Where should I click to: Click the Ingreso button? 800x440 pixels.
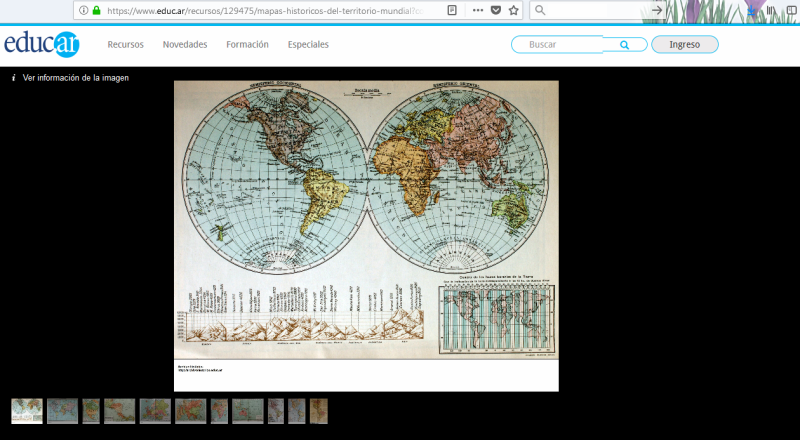(685, 44)
